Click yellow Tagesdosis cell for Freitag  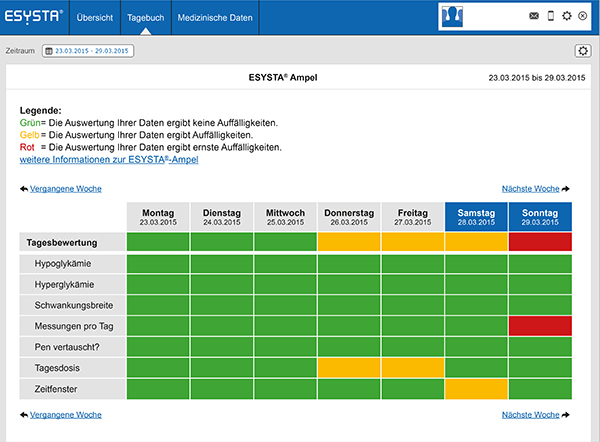pos(412,368)
